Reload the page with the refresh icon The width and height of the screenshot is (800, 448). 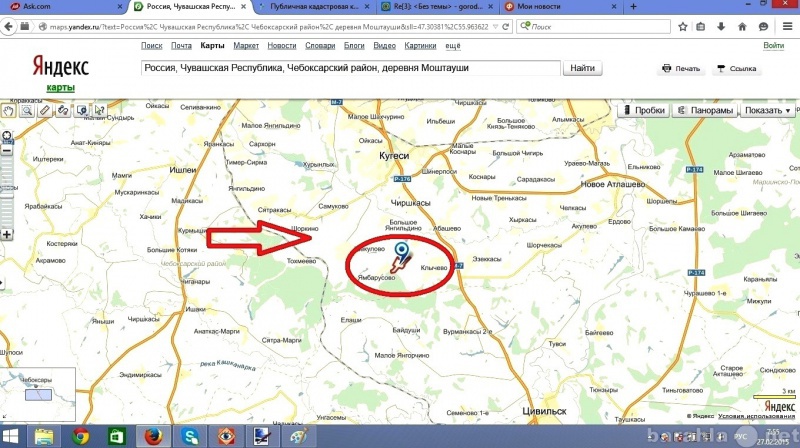pos(505,27)
